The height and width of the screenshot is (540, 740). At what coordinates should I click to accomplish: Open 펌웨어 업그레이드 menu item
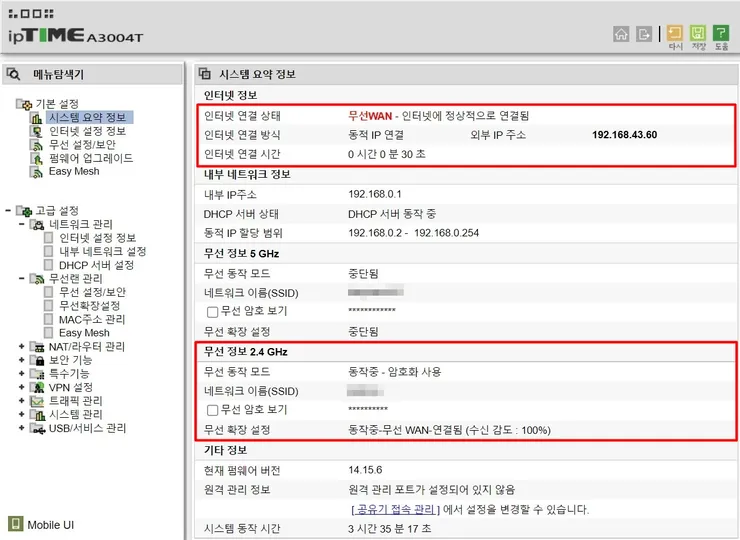[91, 158]
